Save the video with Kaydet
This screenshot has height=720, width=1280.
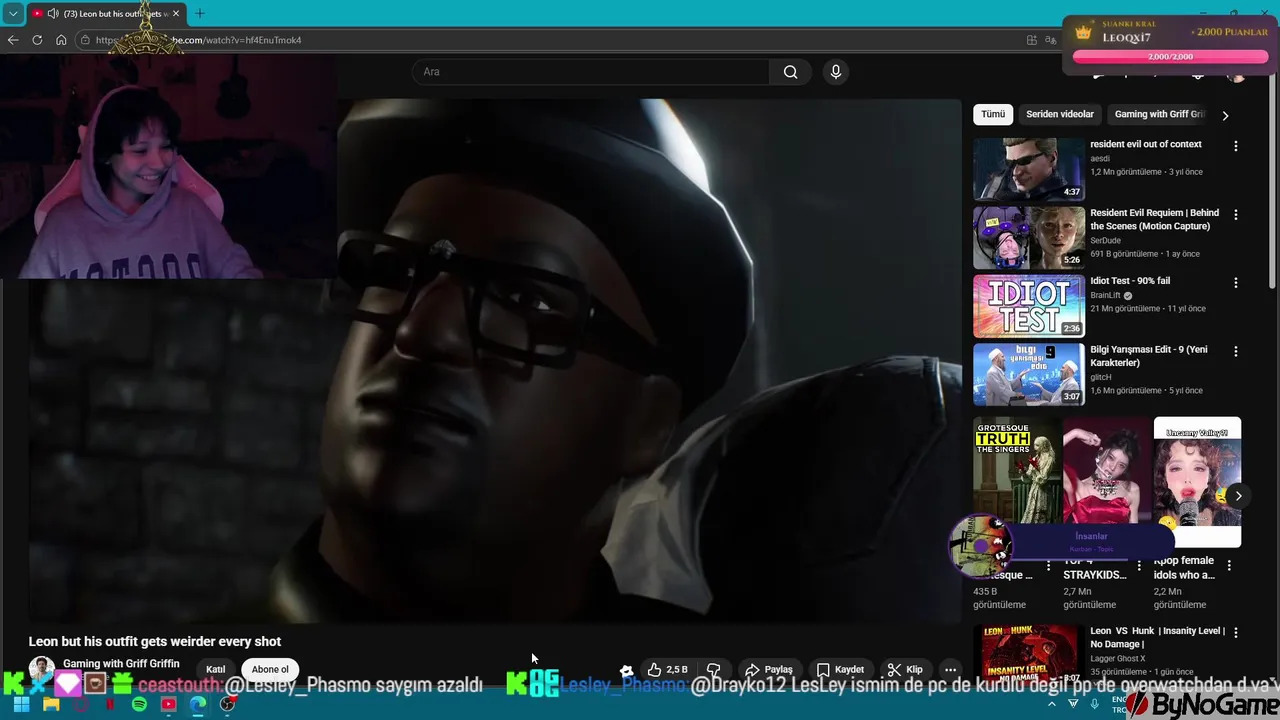(840, 670)
